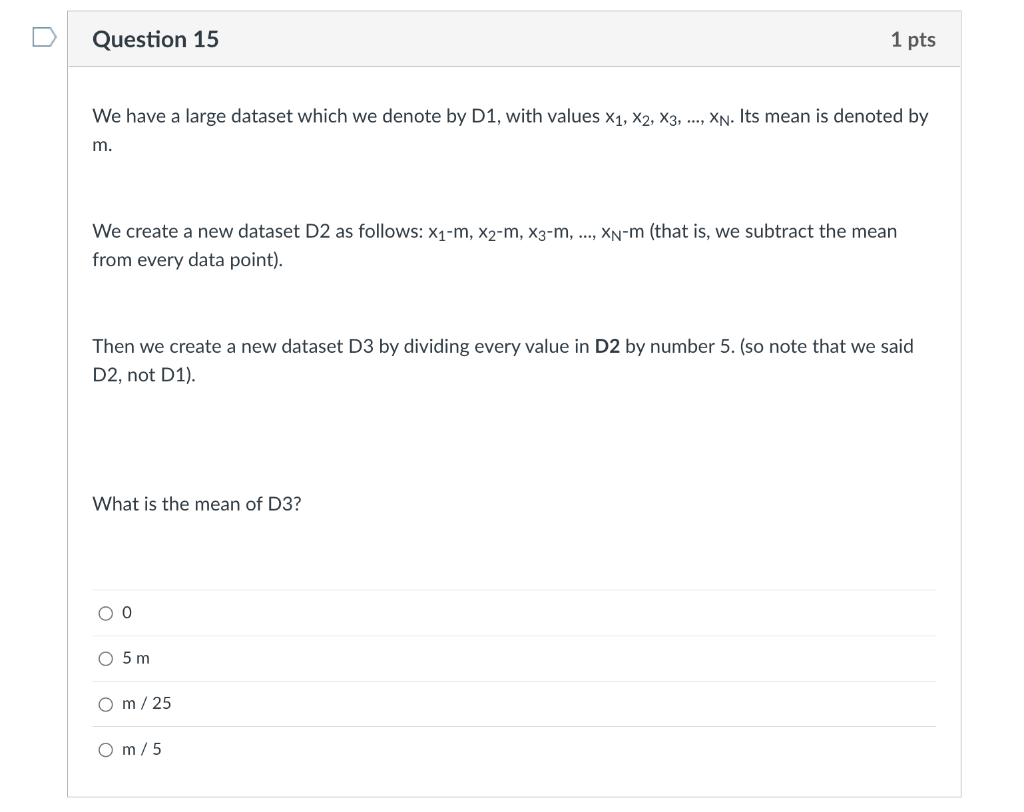Click the answer label text reading 0
This screenshot has height=812, width=1024.
[126, 612]
